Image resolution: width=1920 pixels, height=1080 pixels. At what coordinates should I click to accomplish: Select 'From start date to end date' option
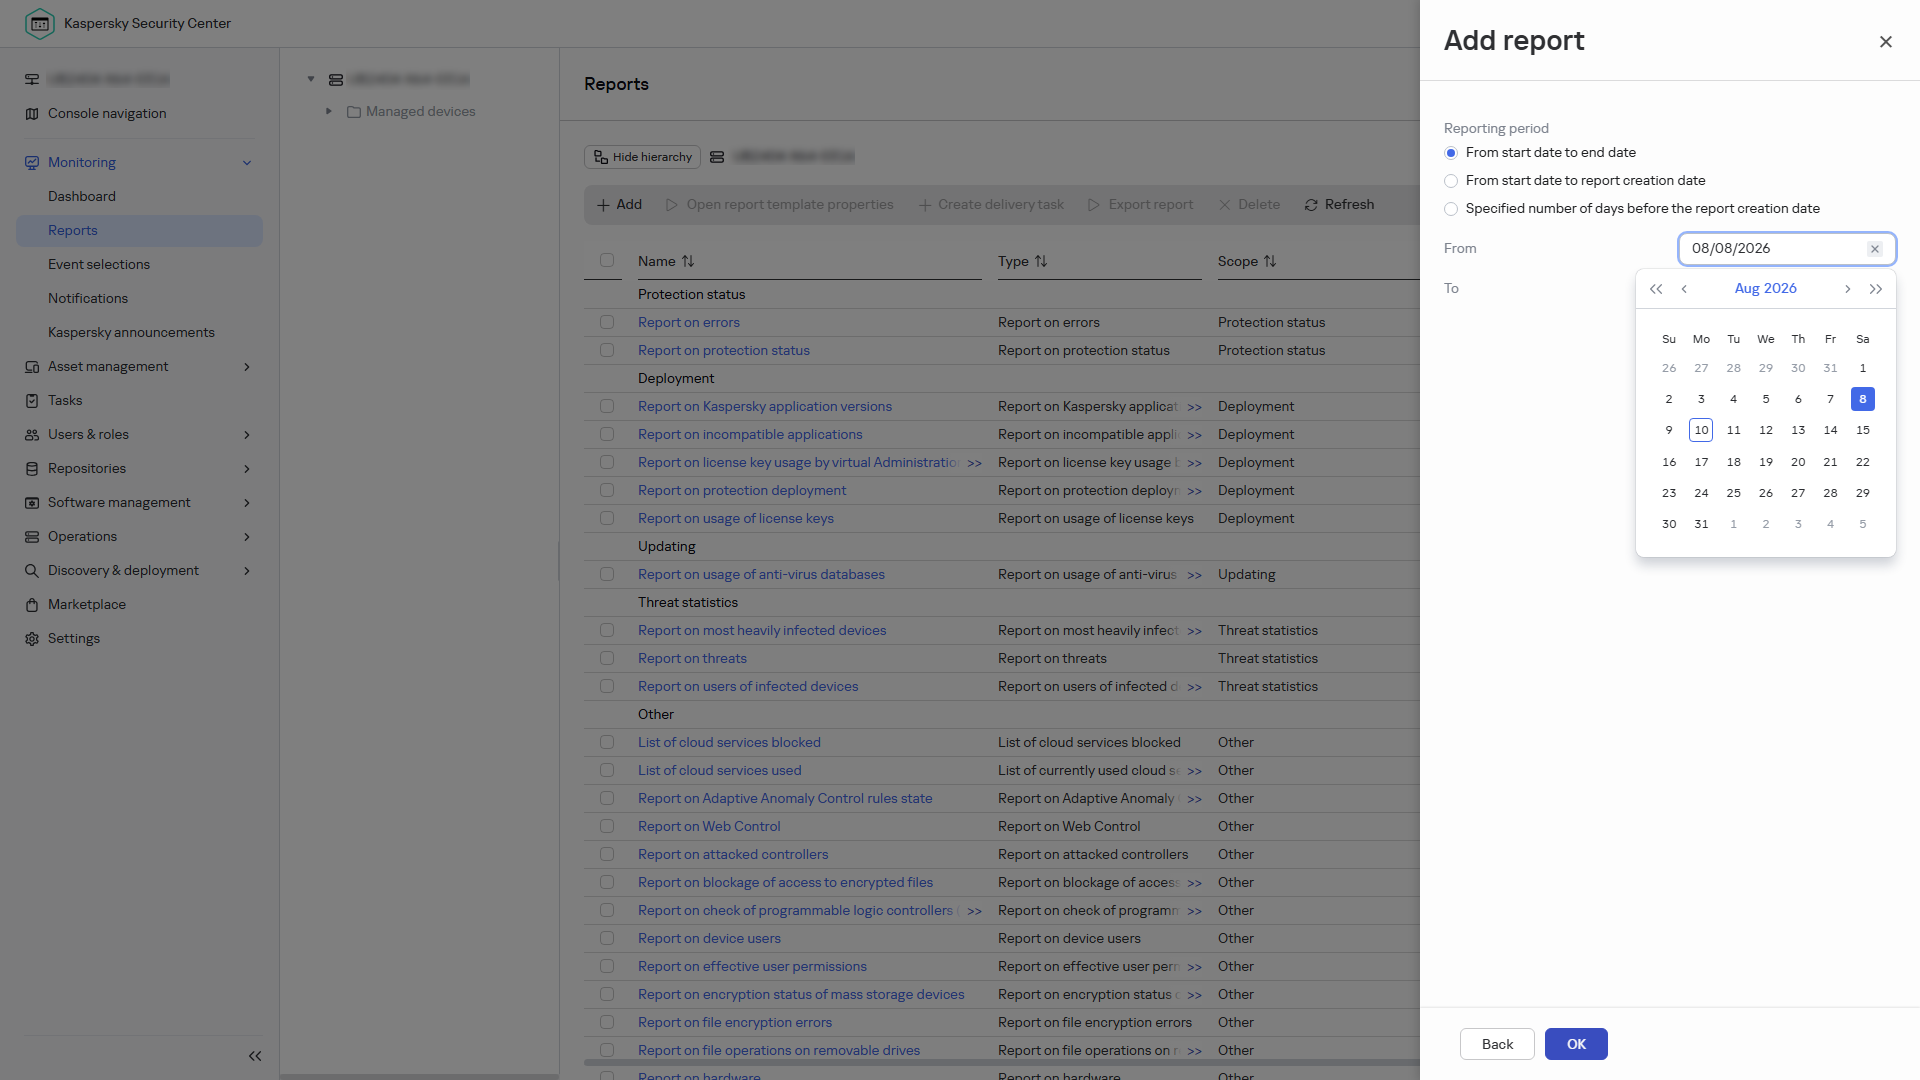[x=1451, y=153]
